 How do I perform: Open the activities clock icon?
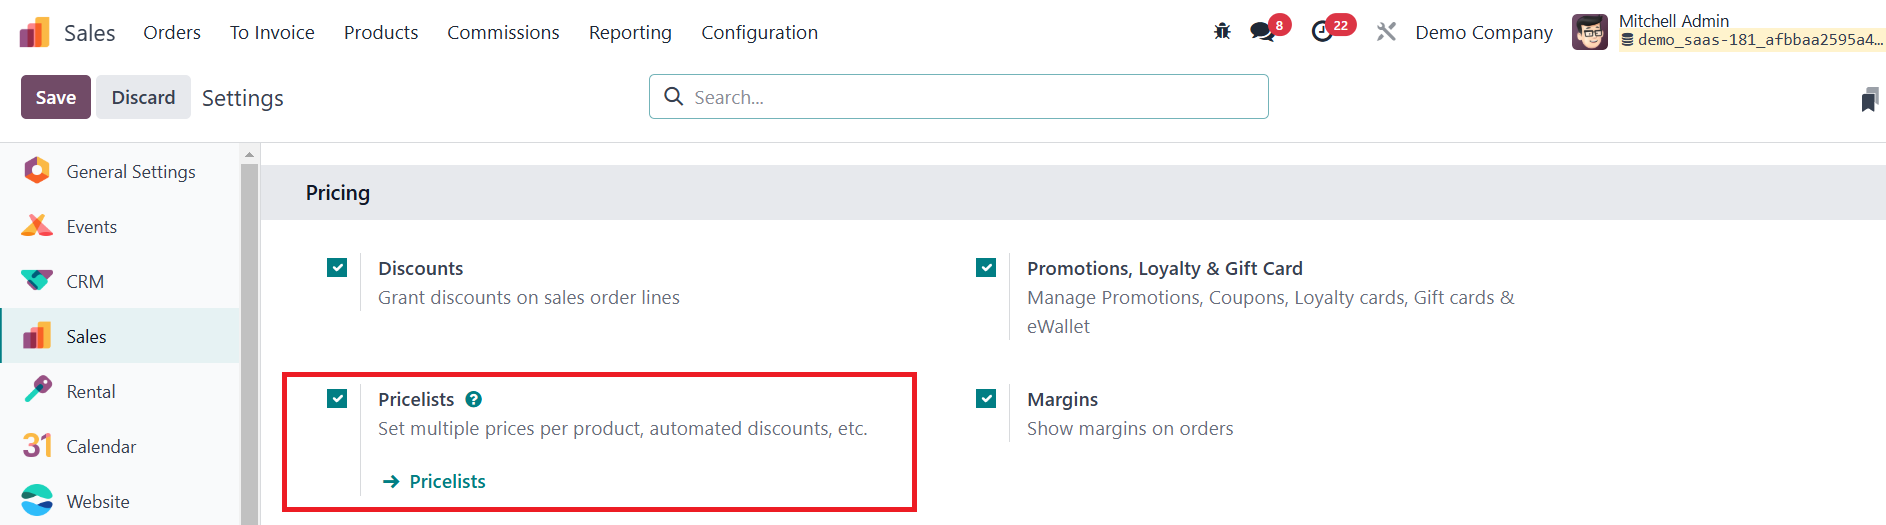click(x=1322, y=32)
